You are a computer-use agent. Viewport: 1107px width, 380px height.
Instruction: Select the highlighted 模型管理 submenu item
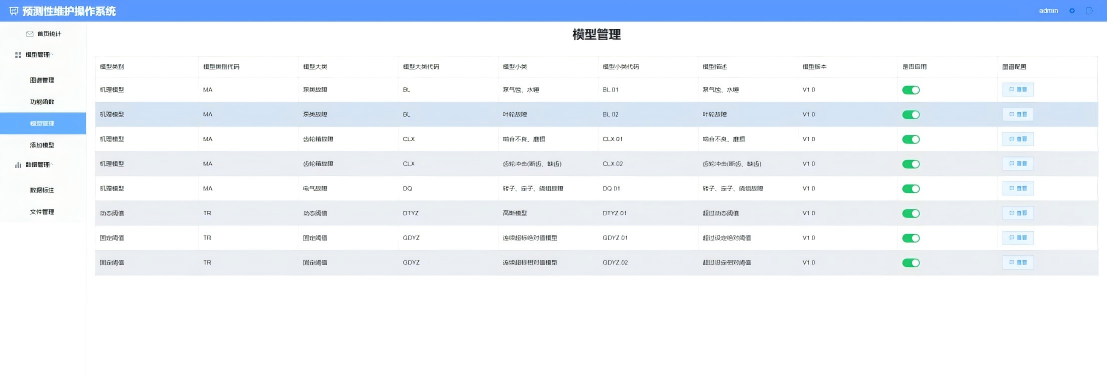pos(42,124)
